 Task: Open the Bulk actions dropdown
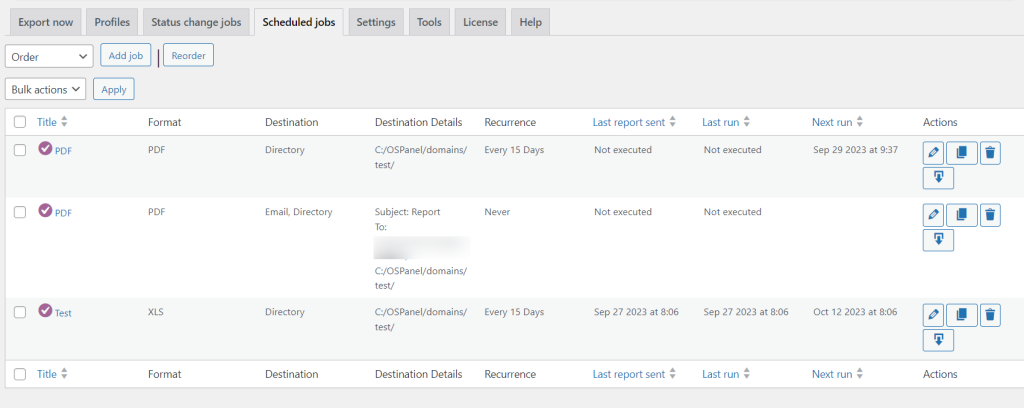pyautogui.click(x=45, y=89)
